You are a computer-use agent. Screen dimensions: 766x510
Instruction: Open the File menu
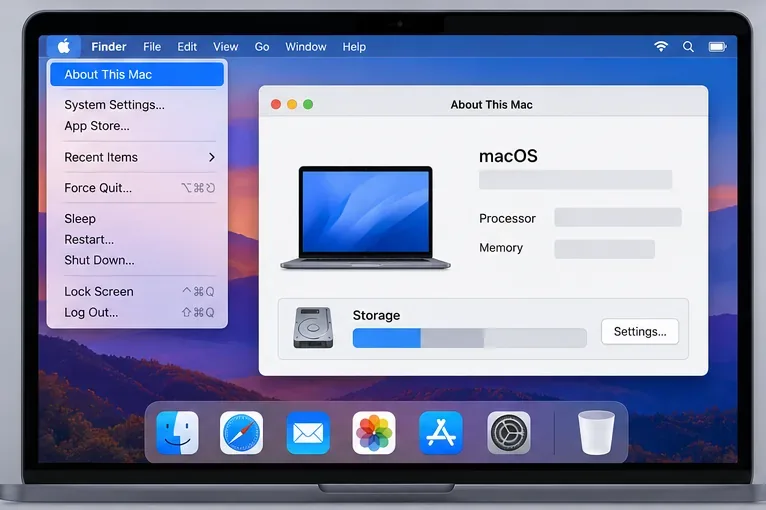pos(152,47)
